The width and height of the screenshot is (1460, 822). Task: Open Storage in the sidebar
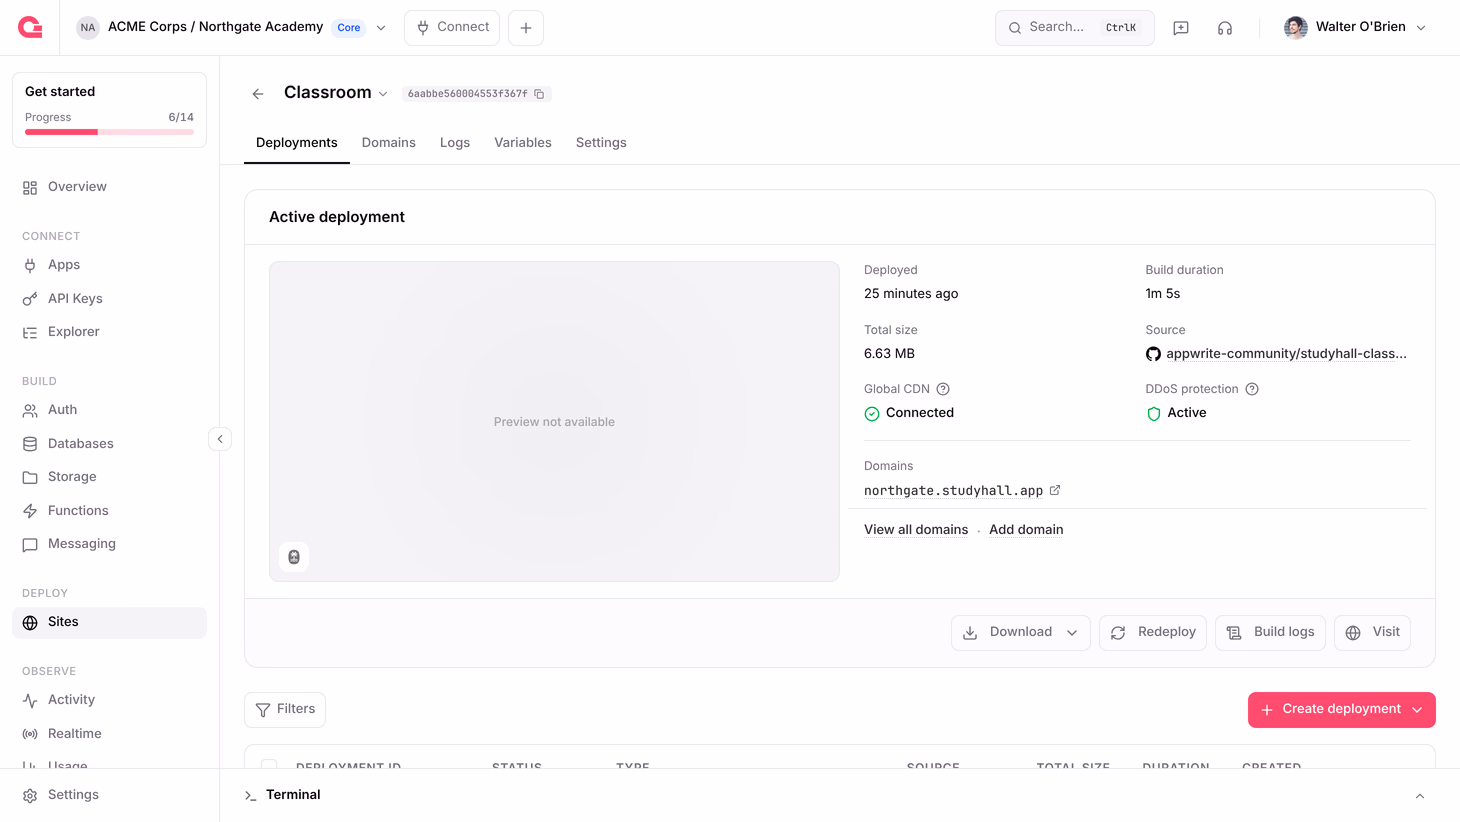coord(109,477)
